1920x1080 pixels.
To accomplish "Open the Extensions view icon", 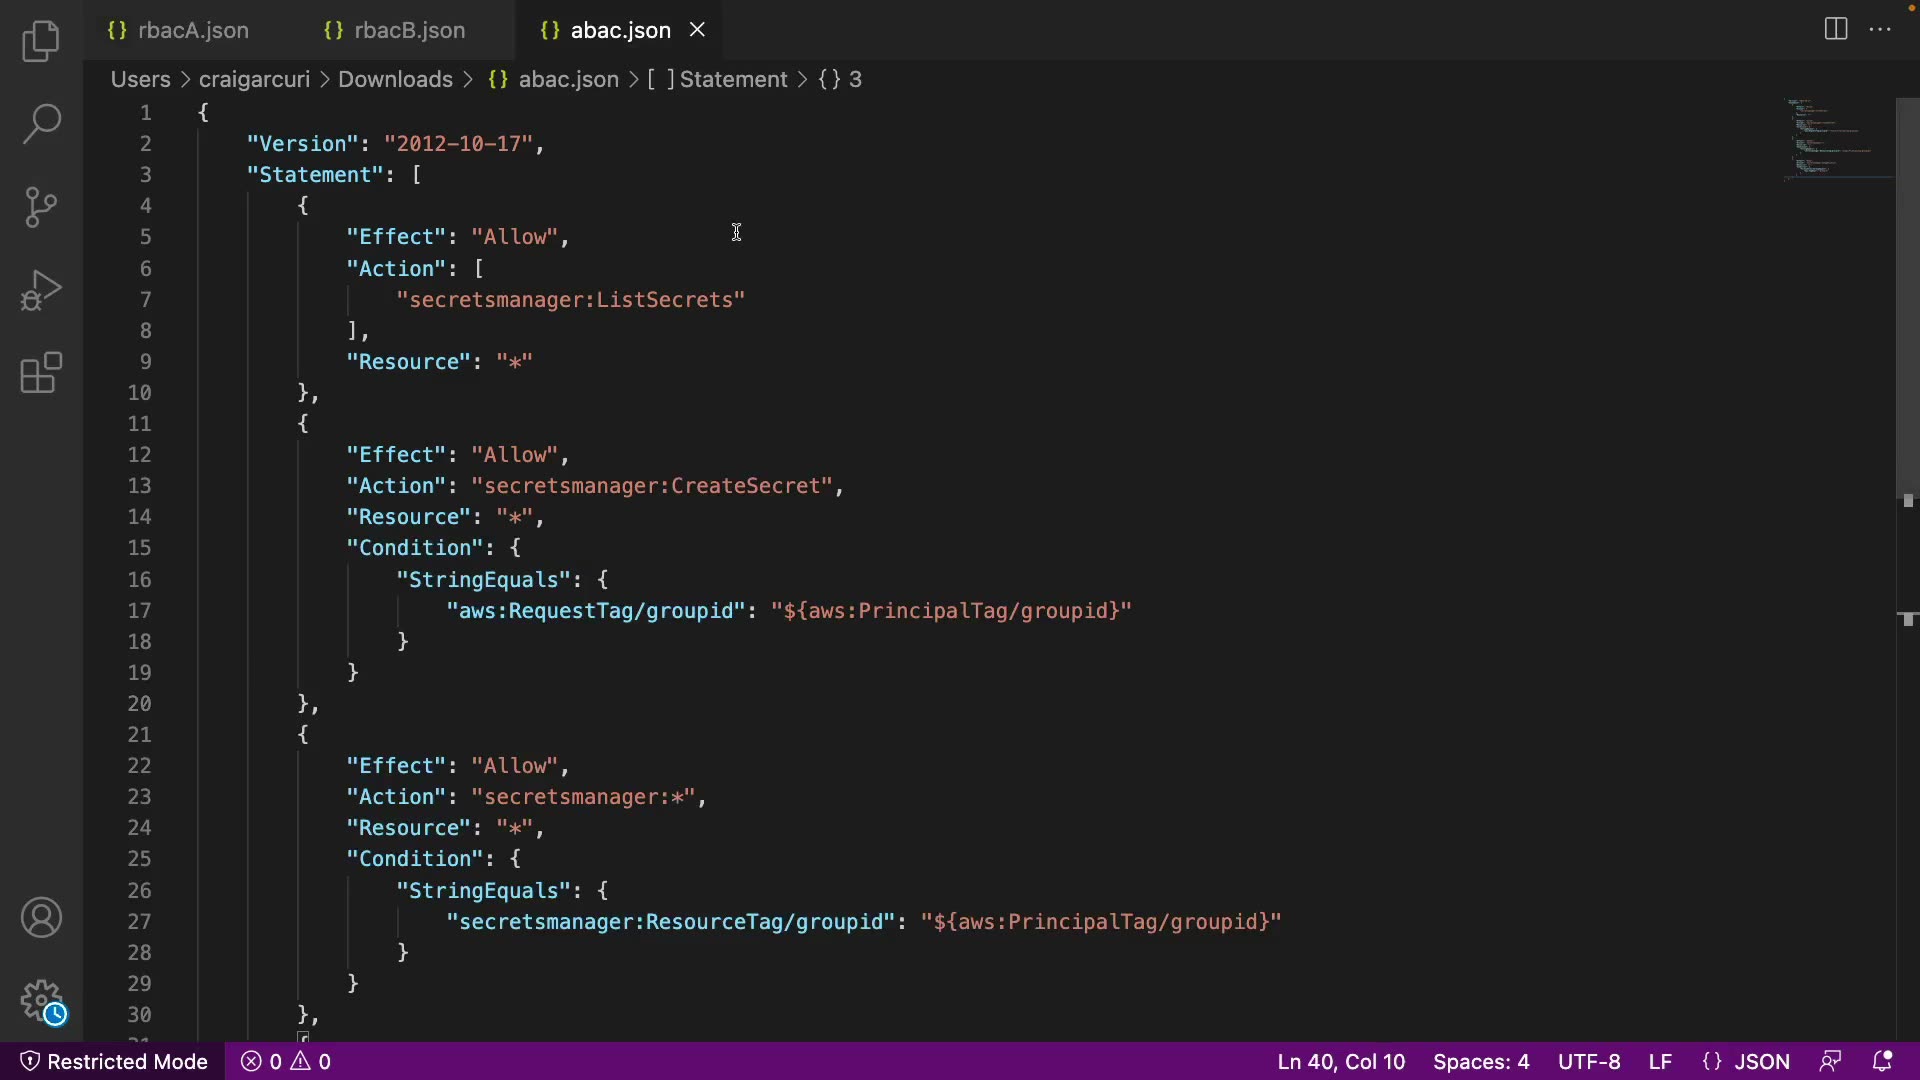I will (x=41, y=373).
